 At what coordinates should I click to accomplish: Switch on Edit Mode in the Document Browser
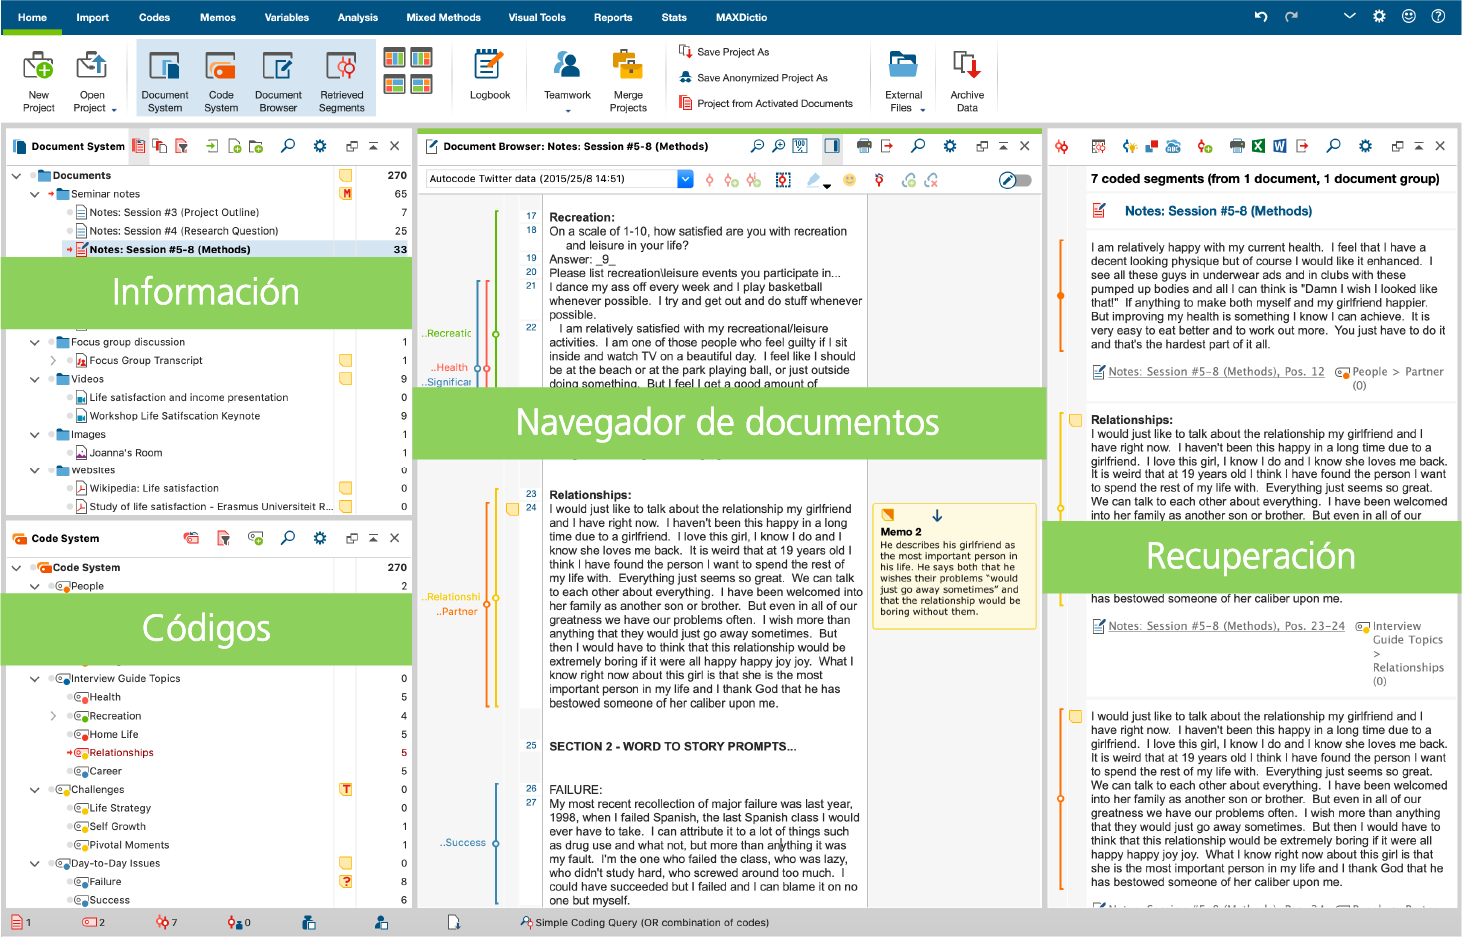1015,180
